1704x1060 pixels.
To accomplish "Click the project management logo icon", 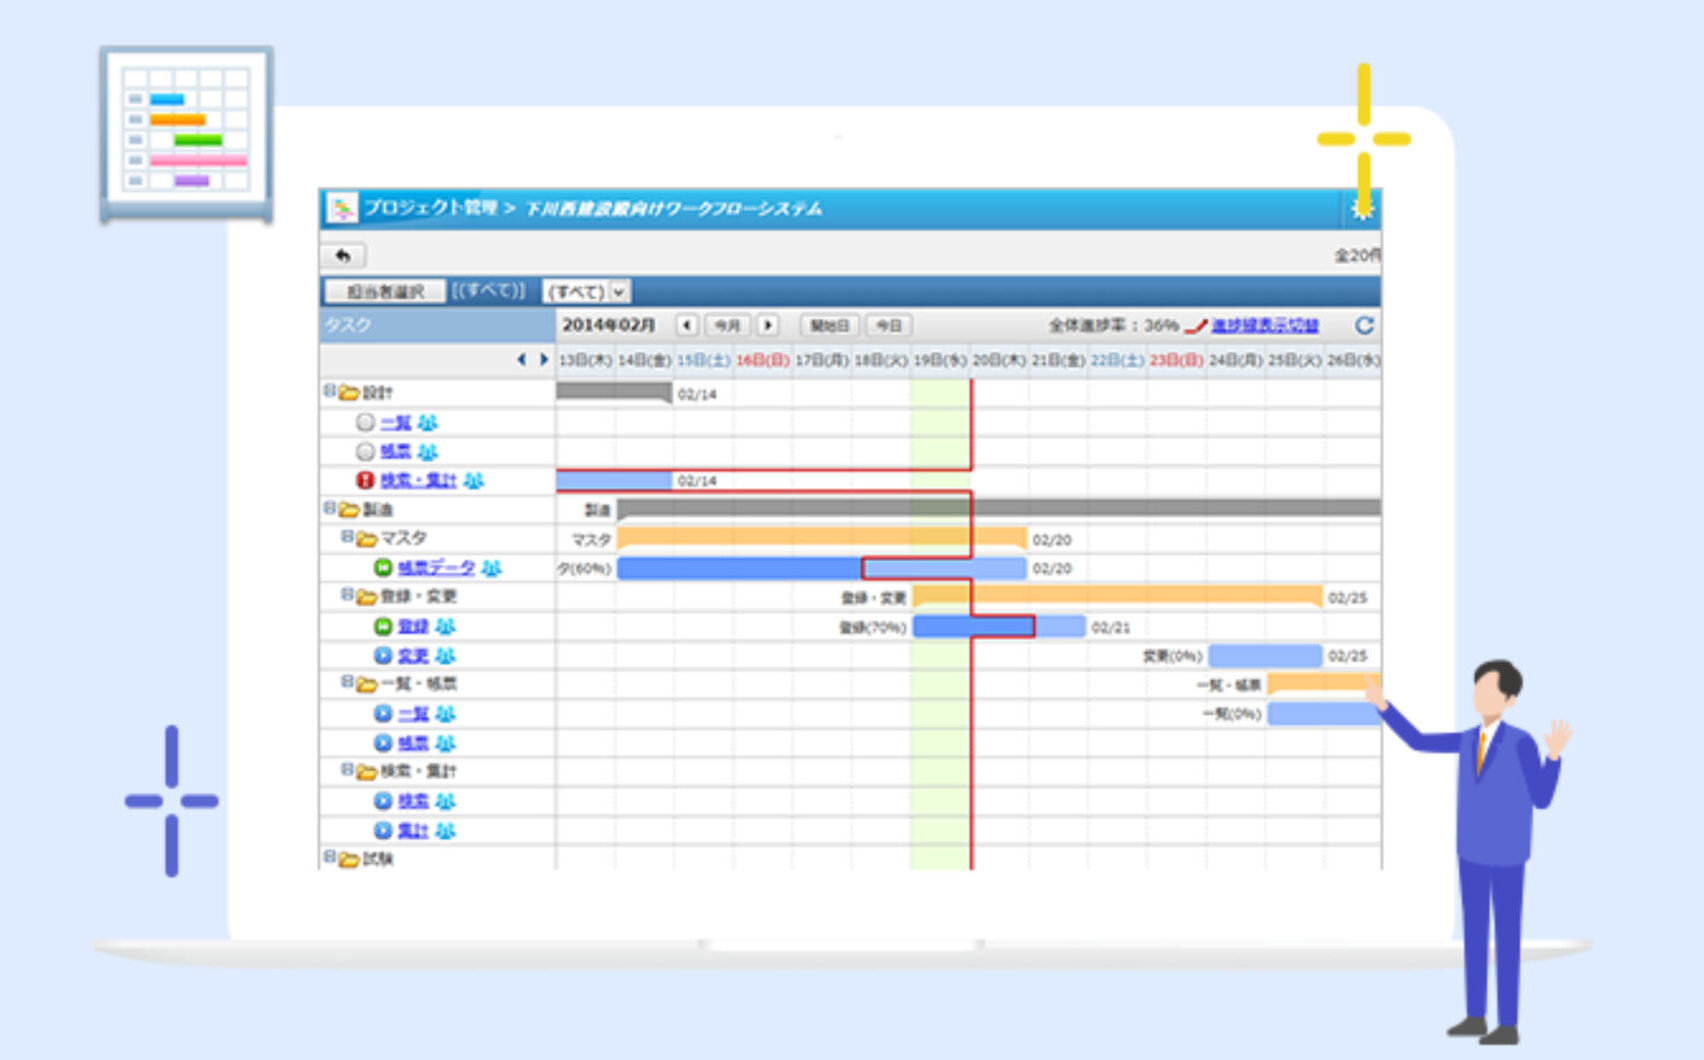I will (x=342, y=208).
